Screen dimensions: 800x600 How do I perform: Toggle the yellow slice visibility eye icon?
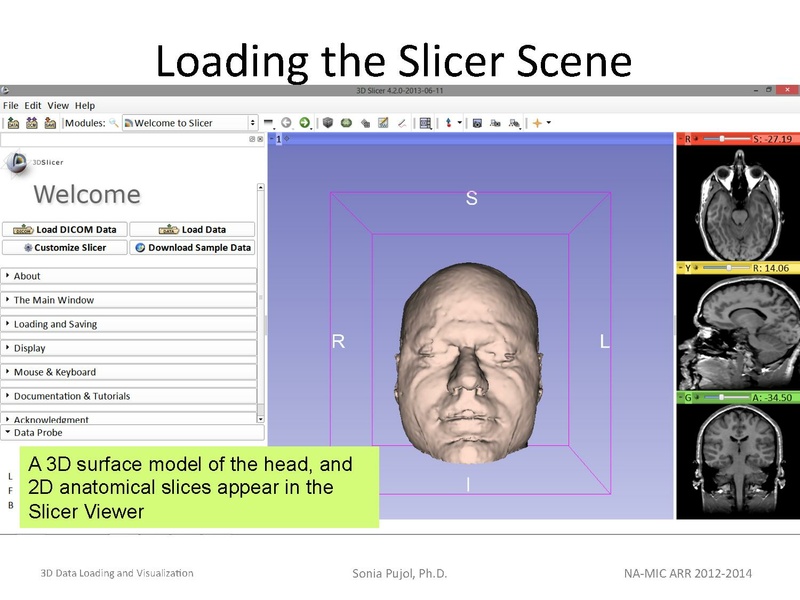click(696, 268)
